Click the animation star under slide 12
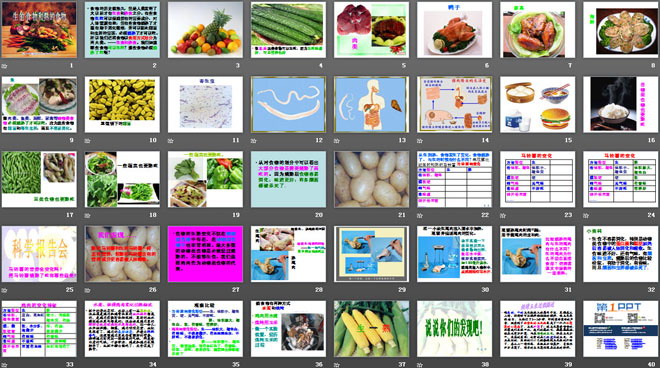The width and height of the screenshot is (660, 368). (254, 141)
